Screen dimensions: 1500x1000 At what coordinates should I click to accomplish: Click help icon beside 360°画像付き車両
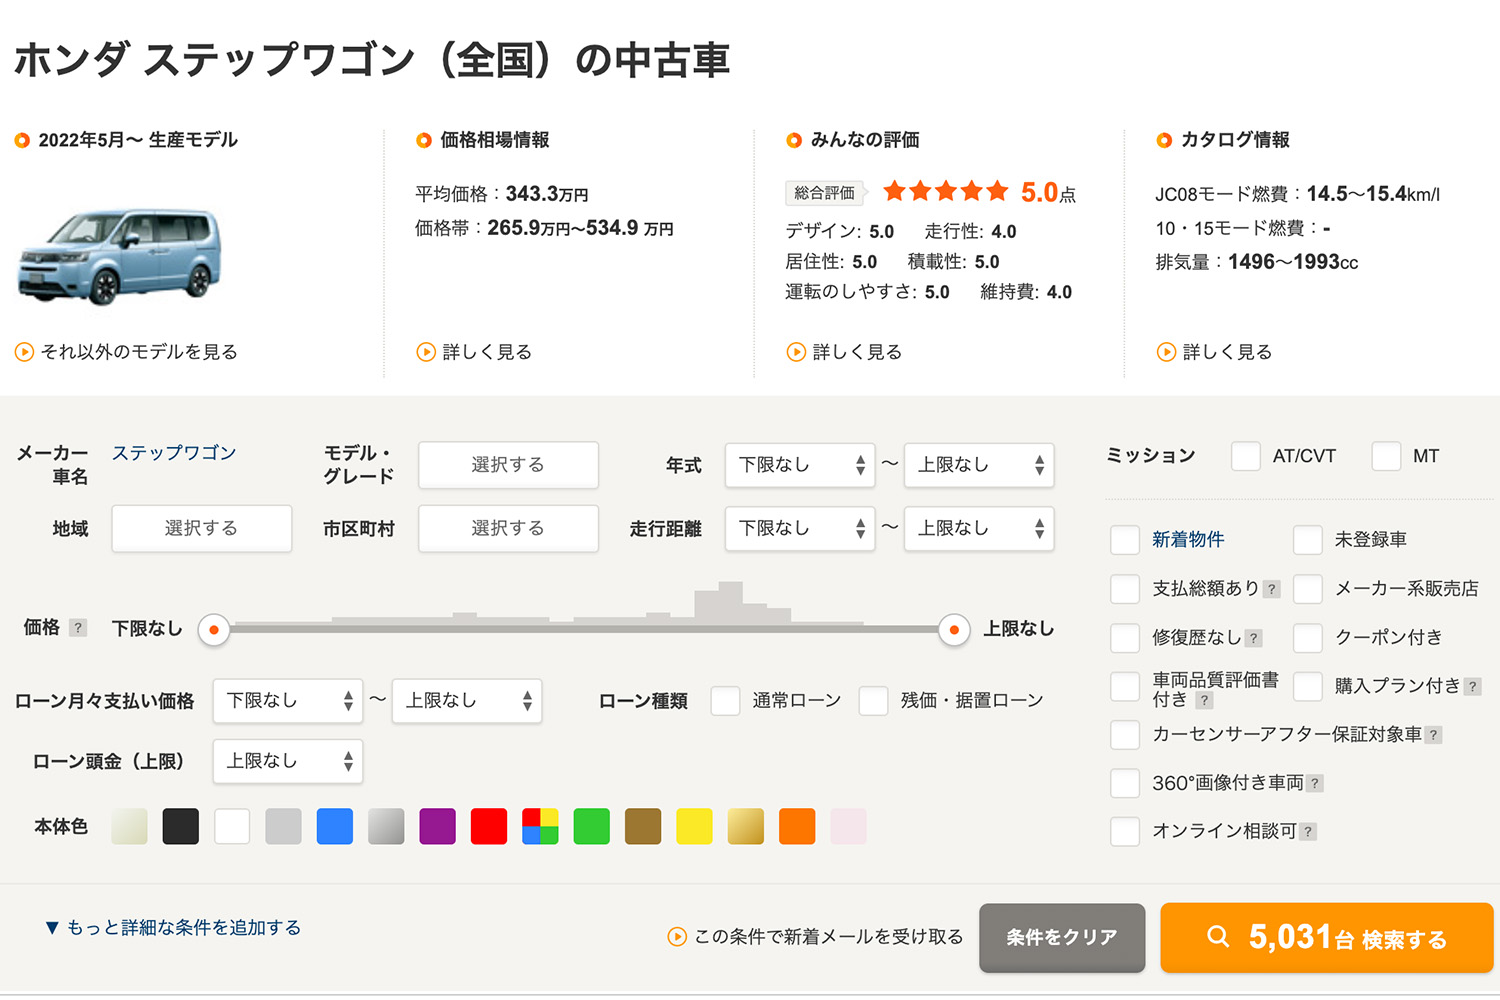click(x=1315, y=784)
